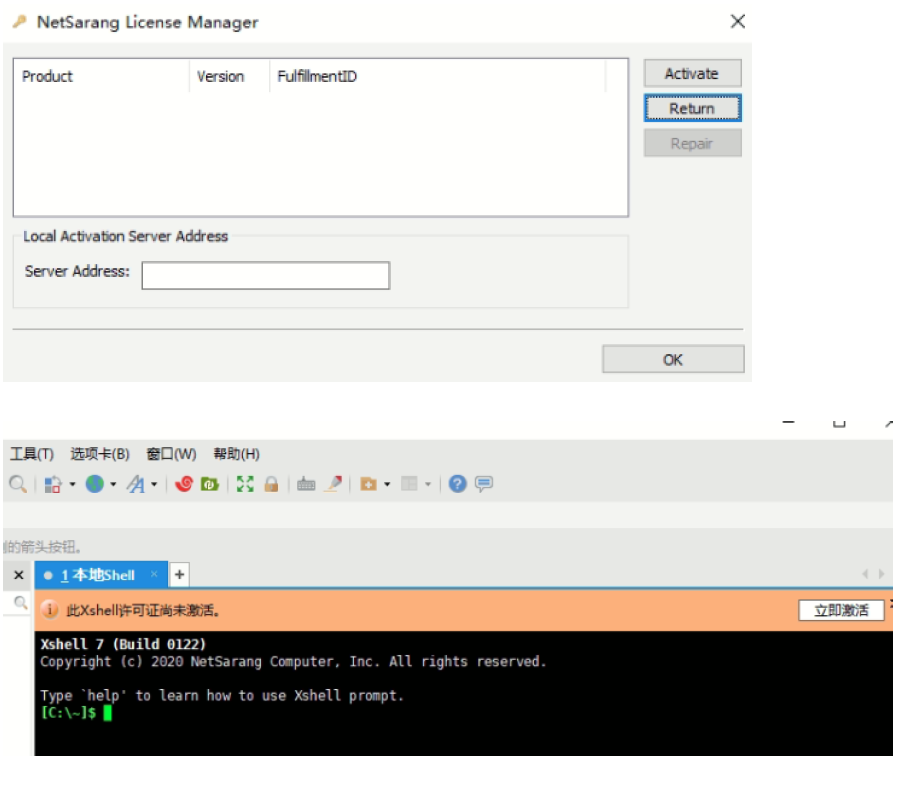Click the highlighter pen icon

334,484
